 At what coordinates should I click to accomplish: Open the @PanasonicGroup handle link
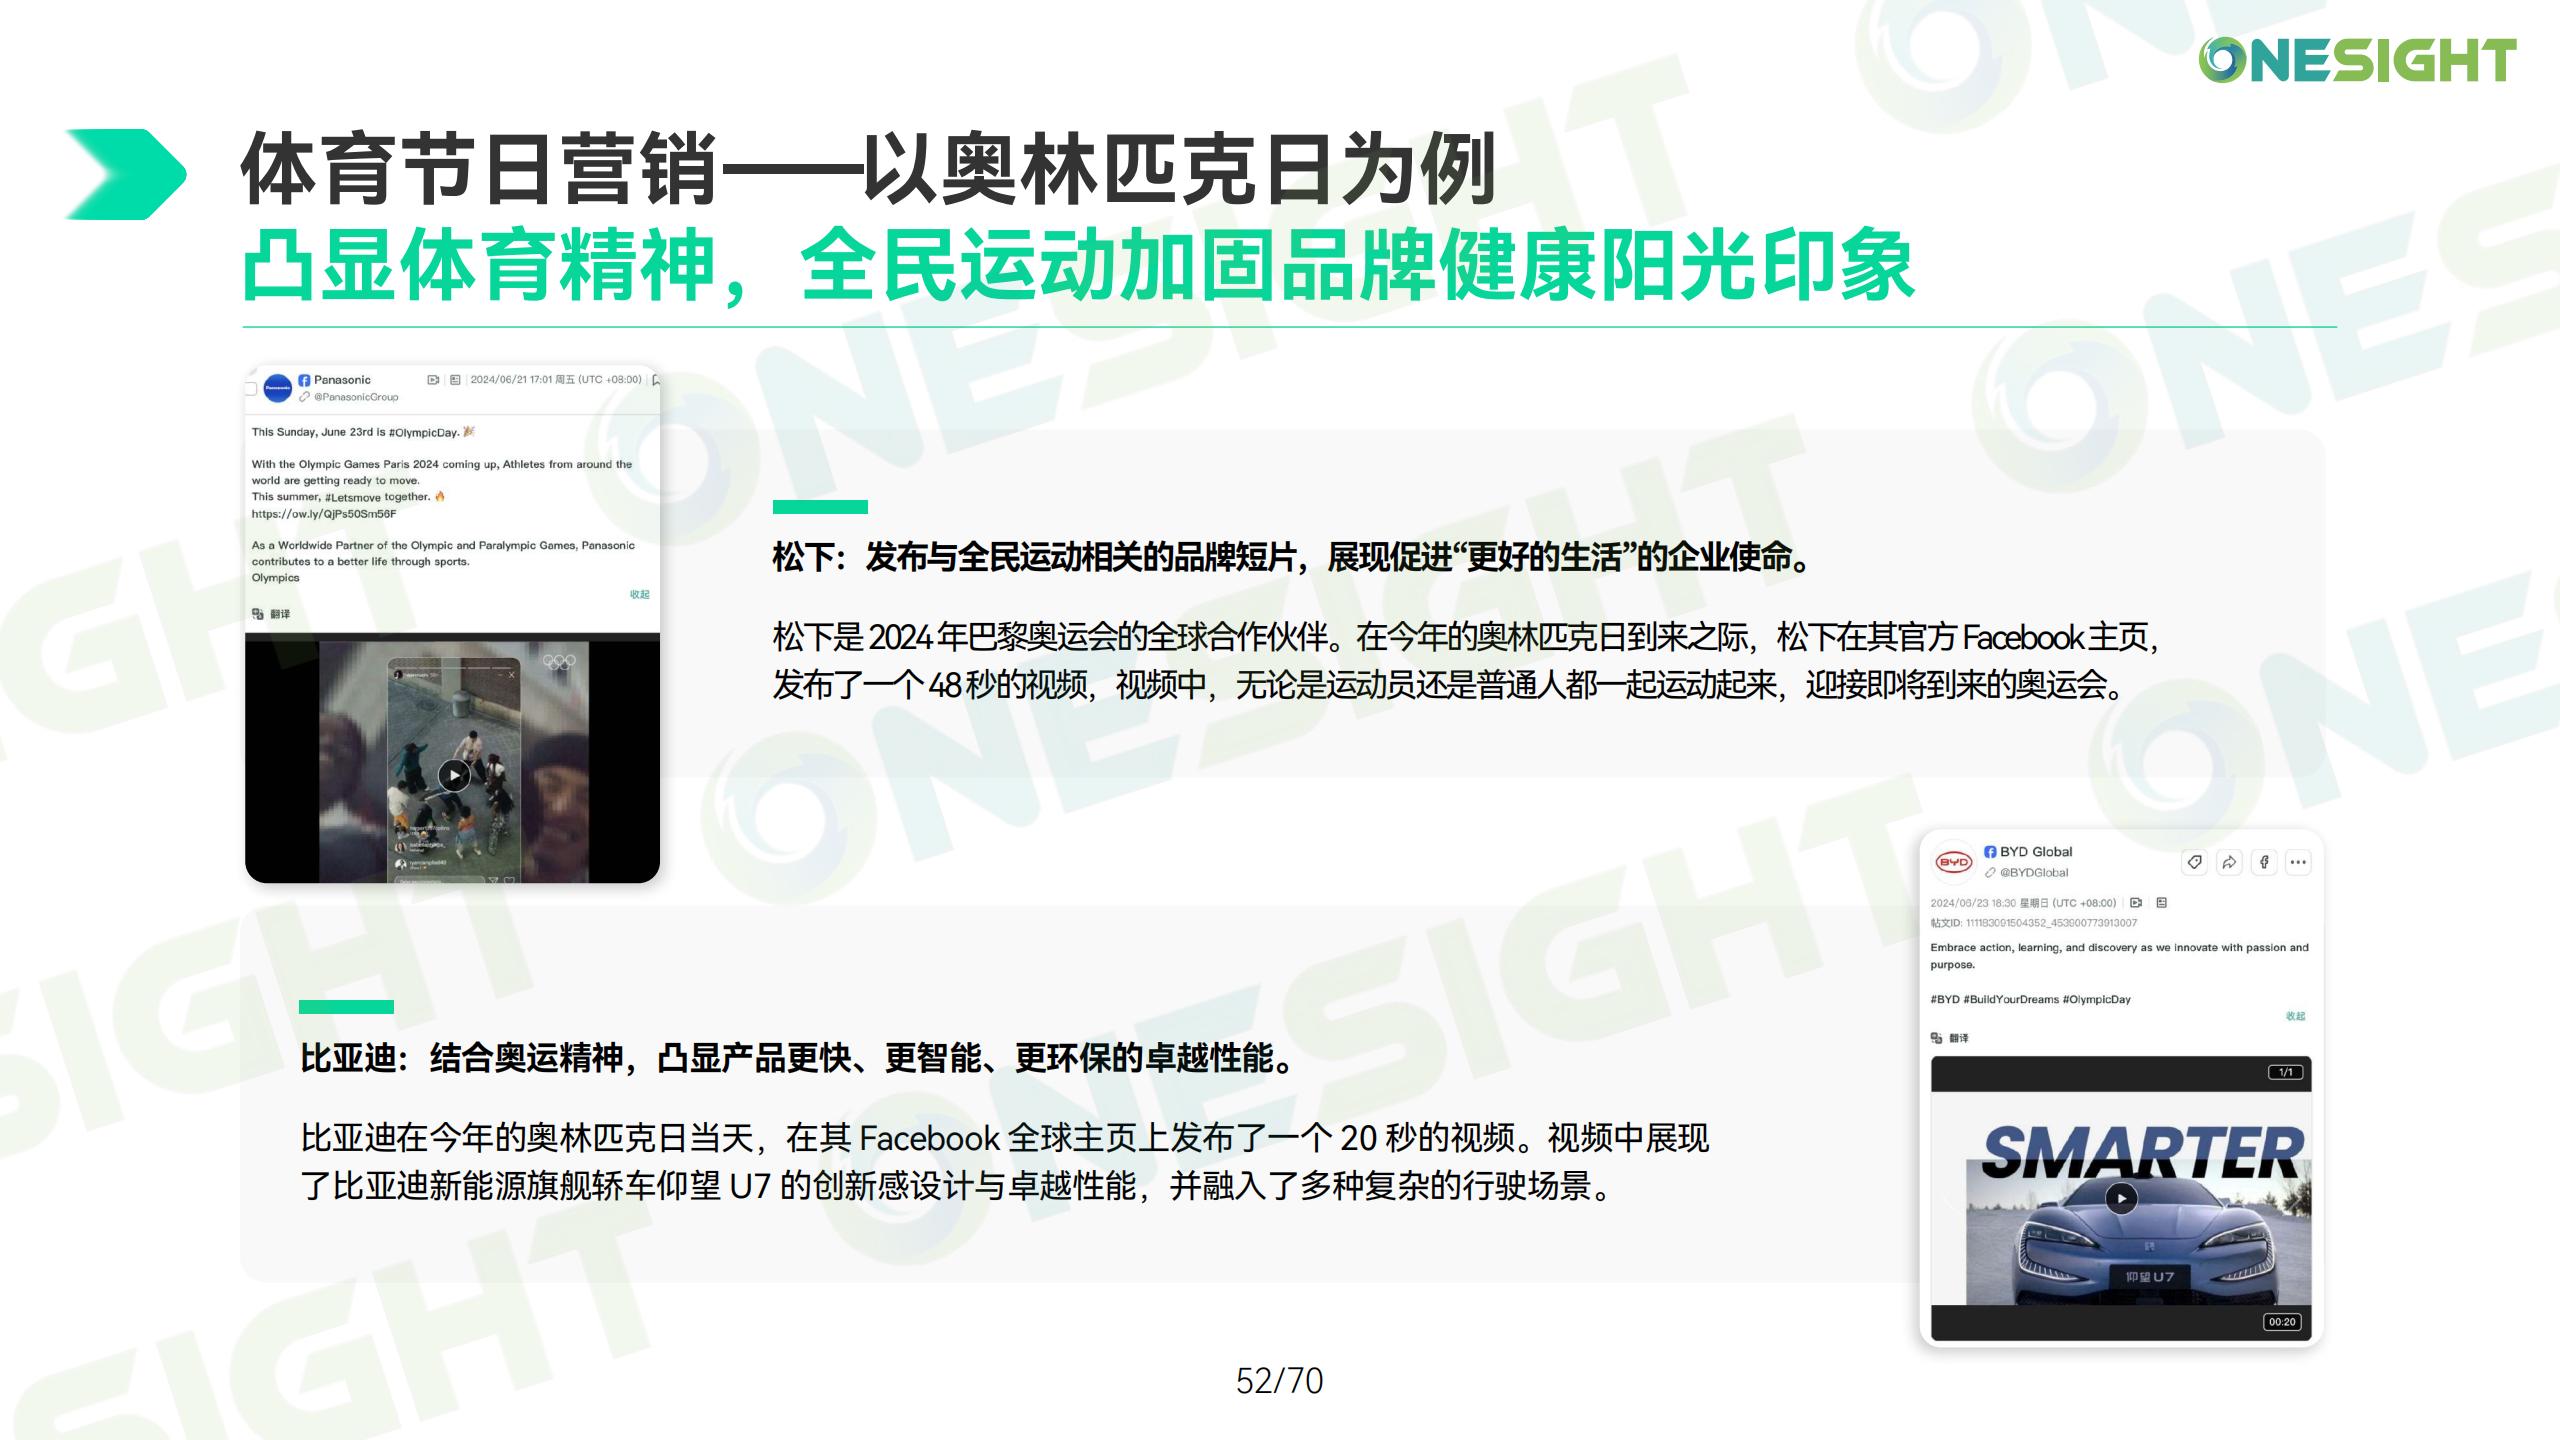point(355,397)
